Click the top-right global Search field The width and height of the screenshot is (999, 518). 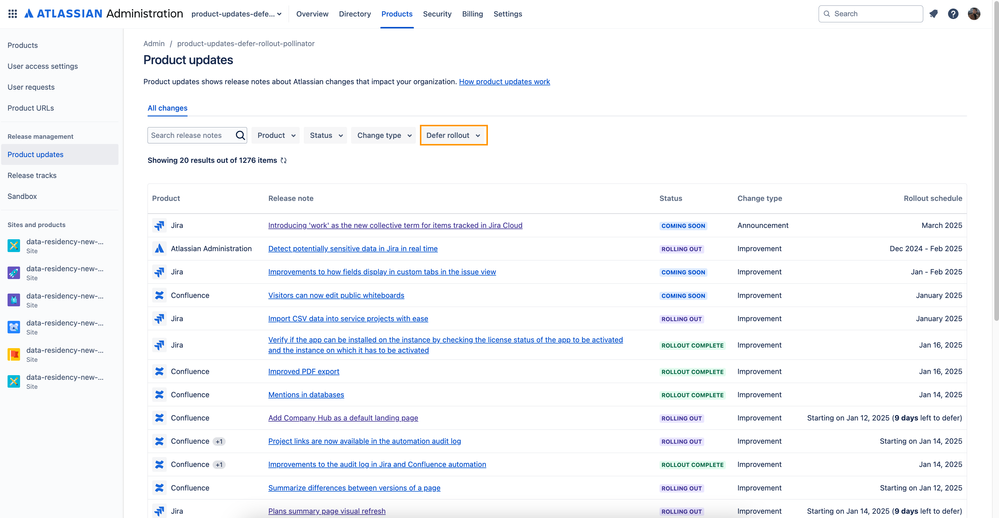tap(870, 13)
